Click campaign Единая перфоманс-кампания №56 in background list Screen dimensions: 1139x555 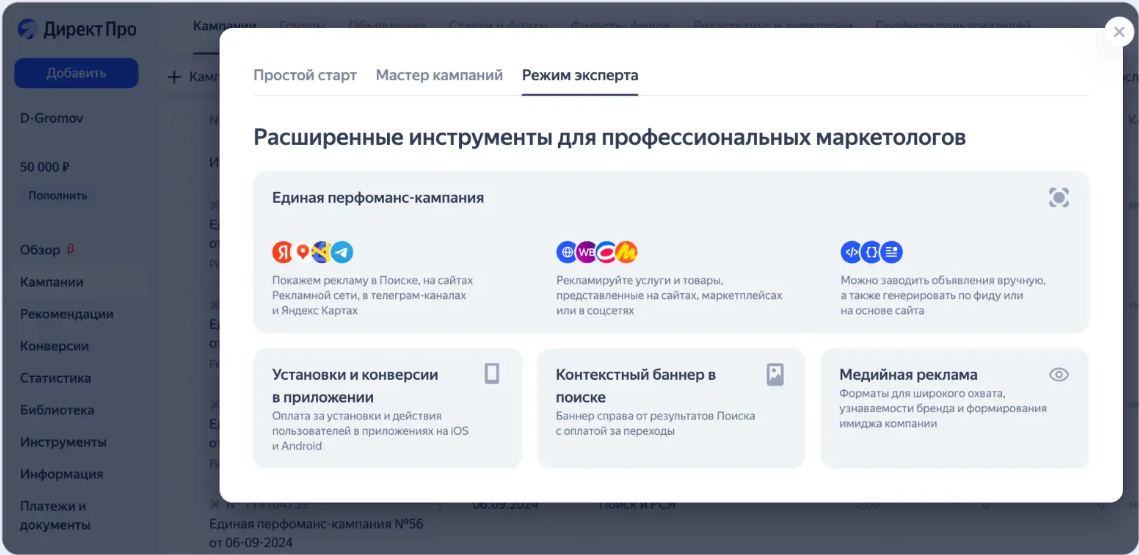point(316,532)
